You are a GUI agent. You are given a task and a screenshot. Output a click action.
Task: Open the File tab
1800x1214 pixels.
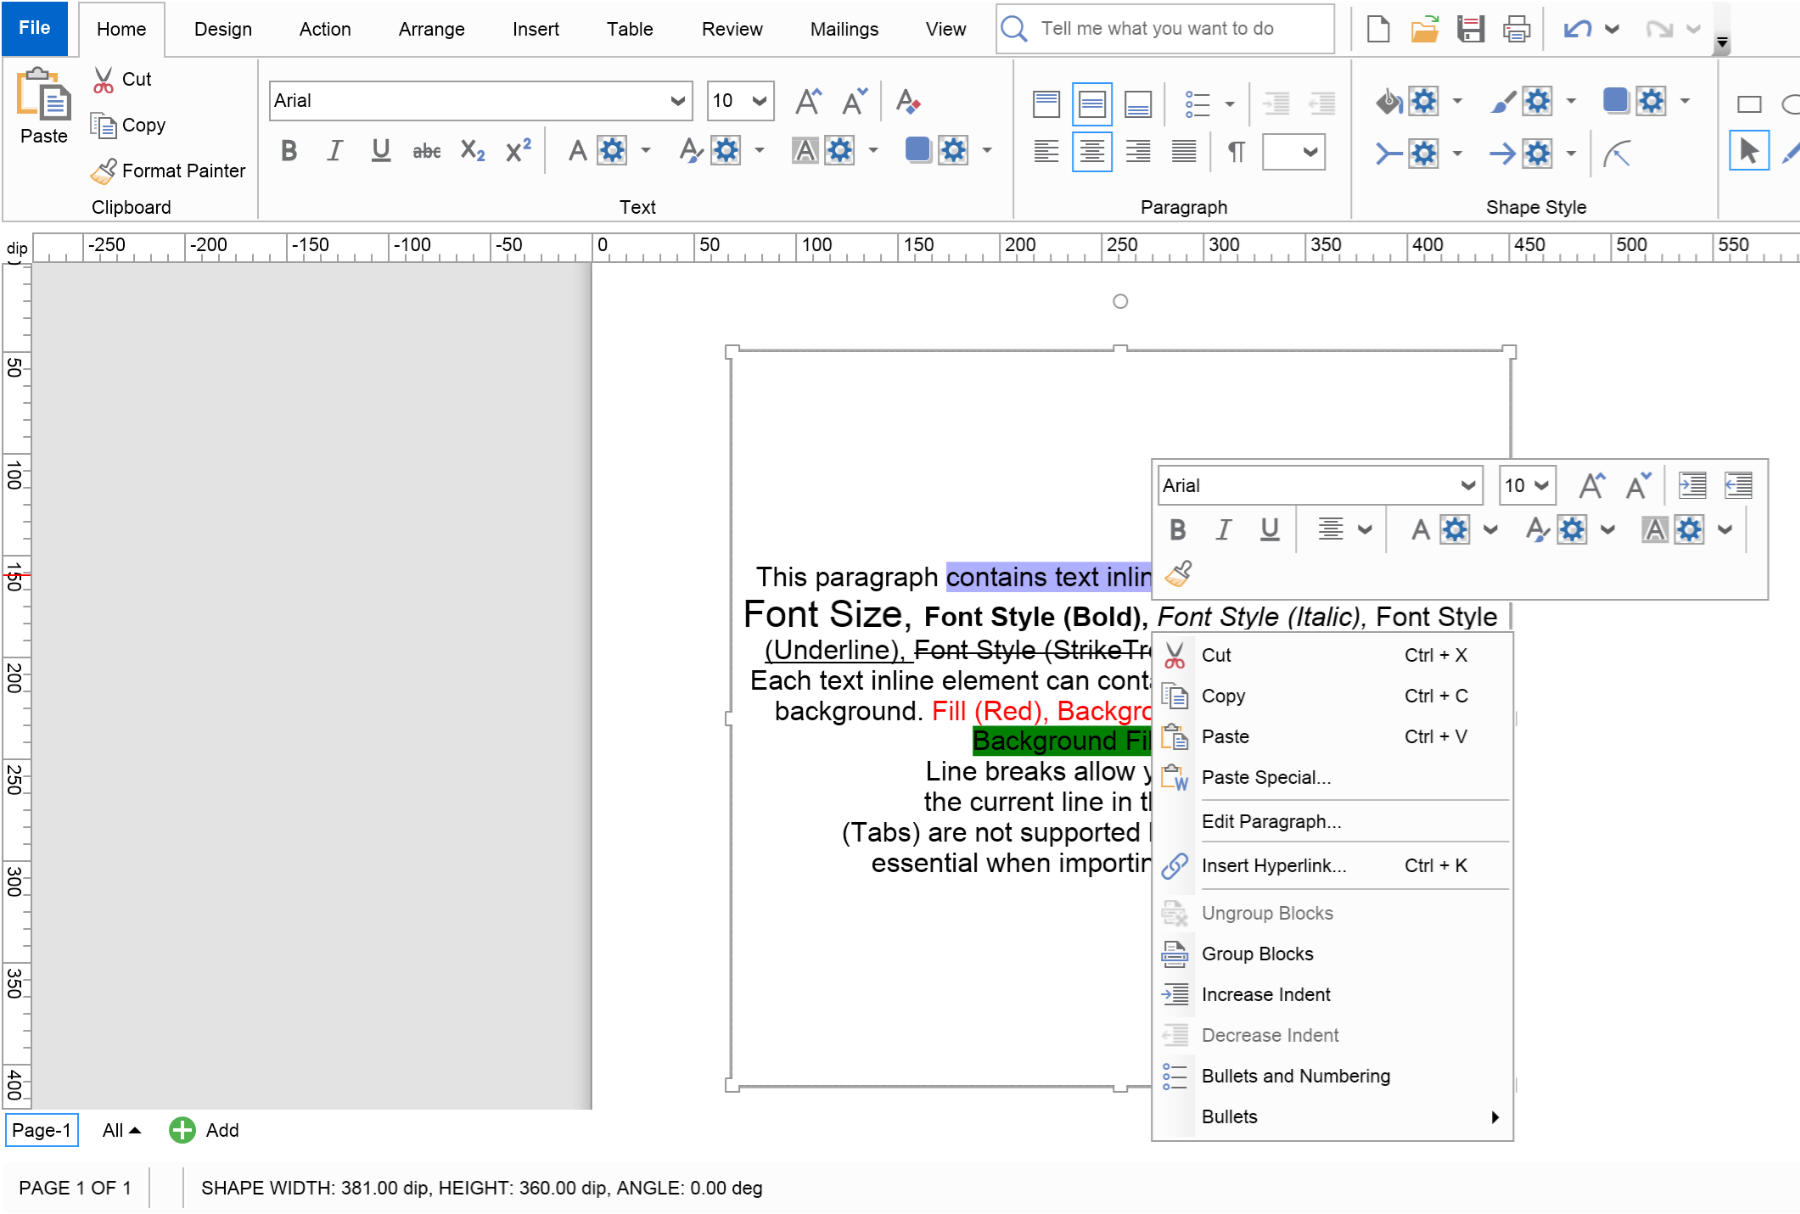point(35,28)
